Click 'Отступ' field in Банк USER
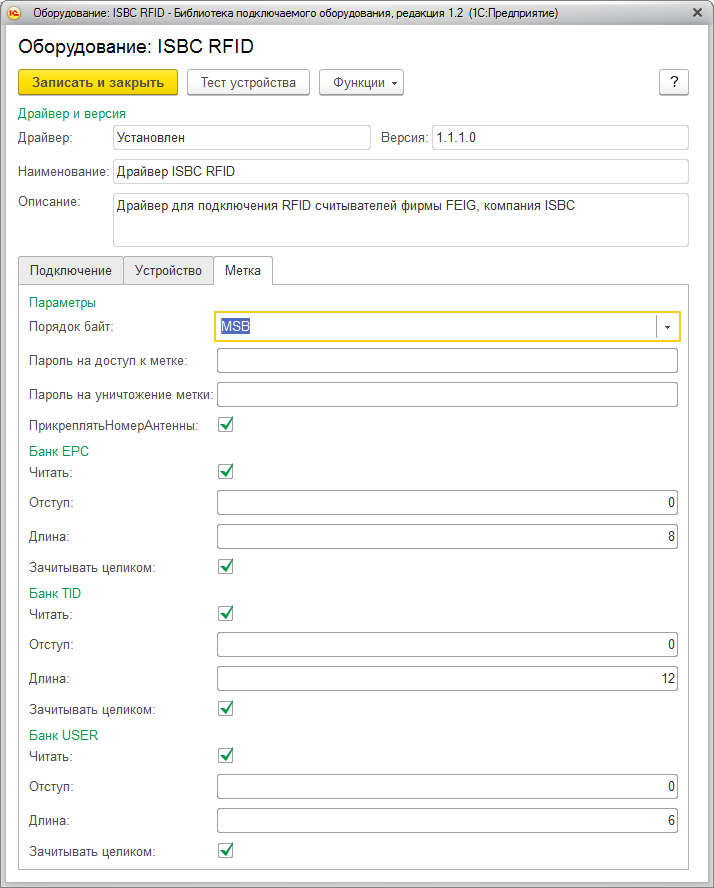This screenshot has width=714, height=888. [447, 787]
